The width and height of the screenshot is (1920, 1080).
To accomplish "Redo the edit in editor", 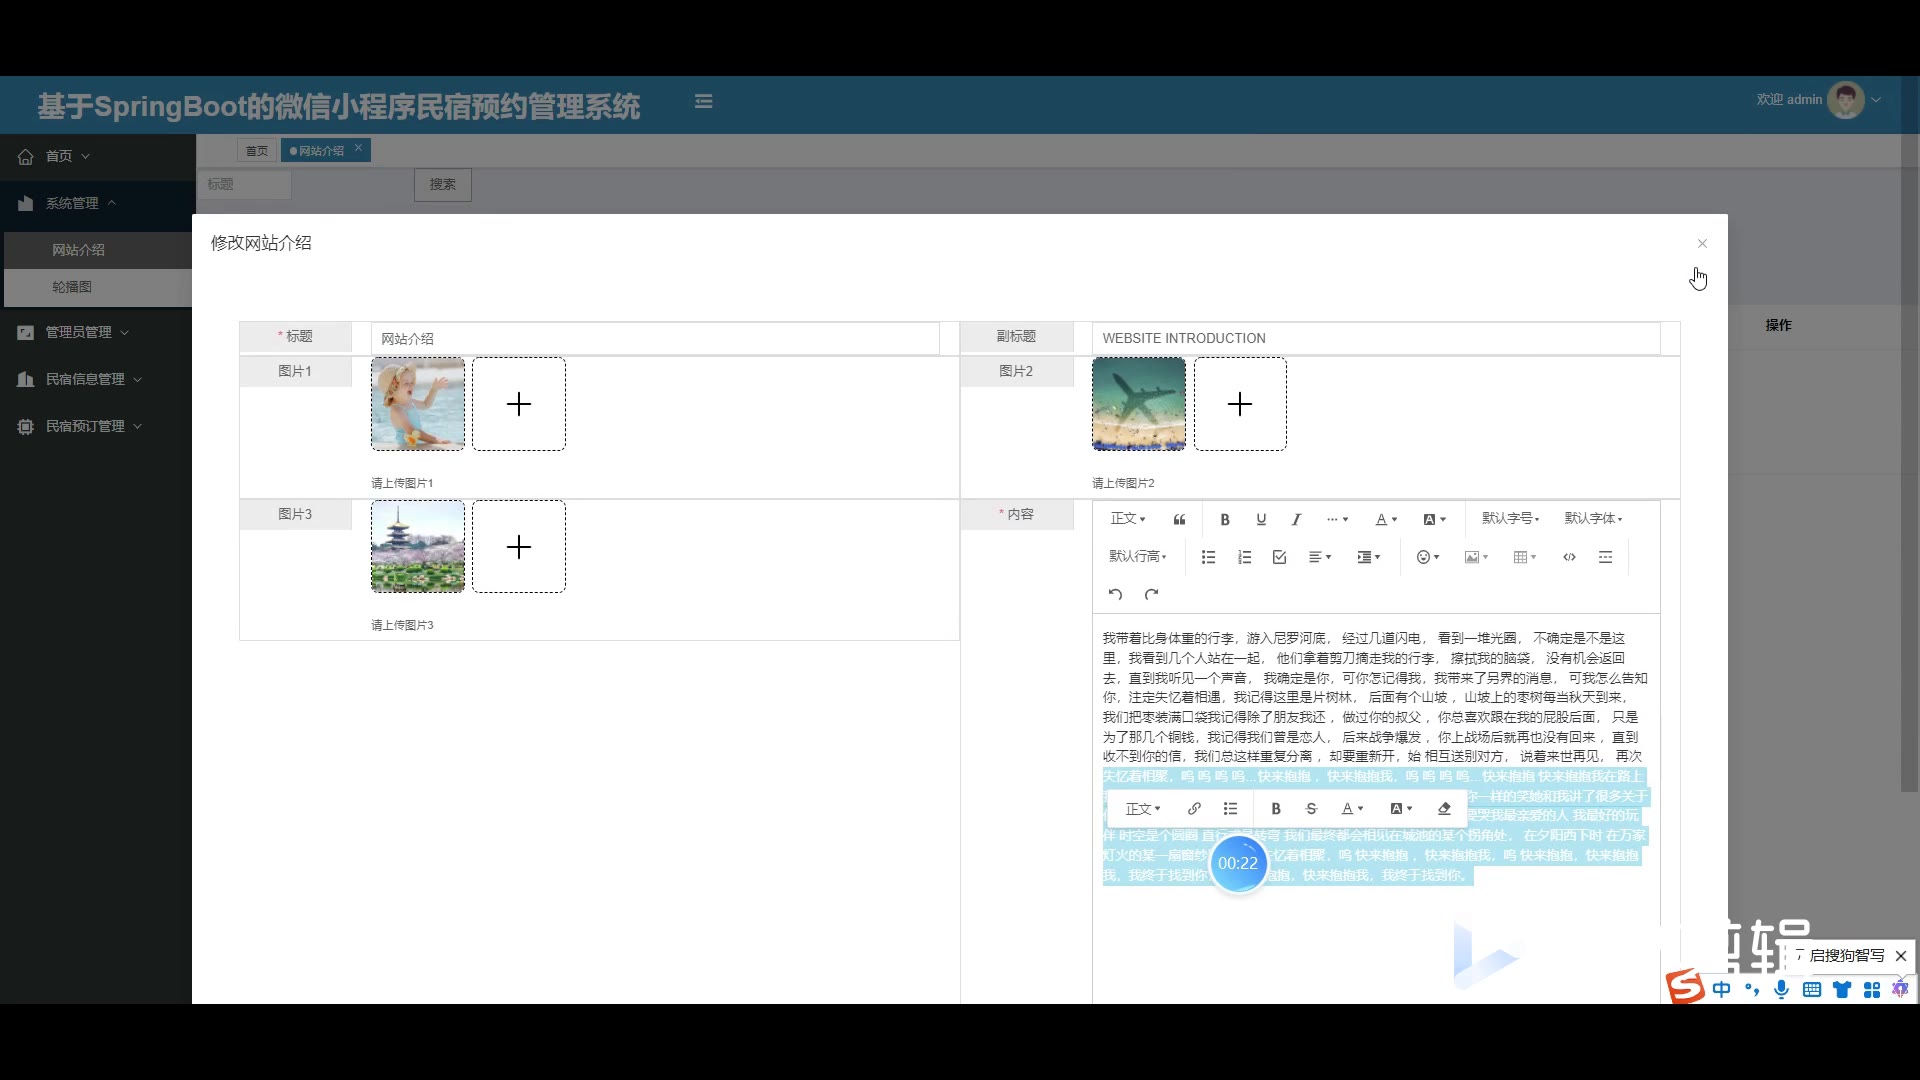I will [x=1151, y=594].
